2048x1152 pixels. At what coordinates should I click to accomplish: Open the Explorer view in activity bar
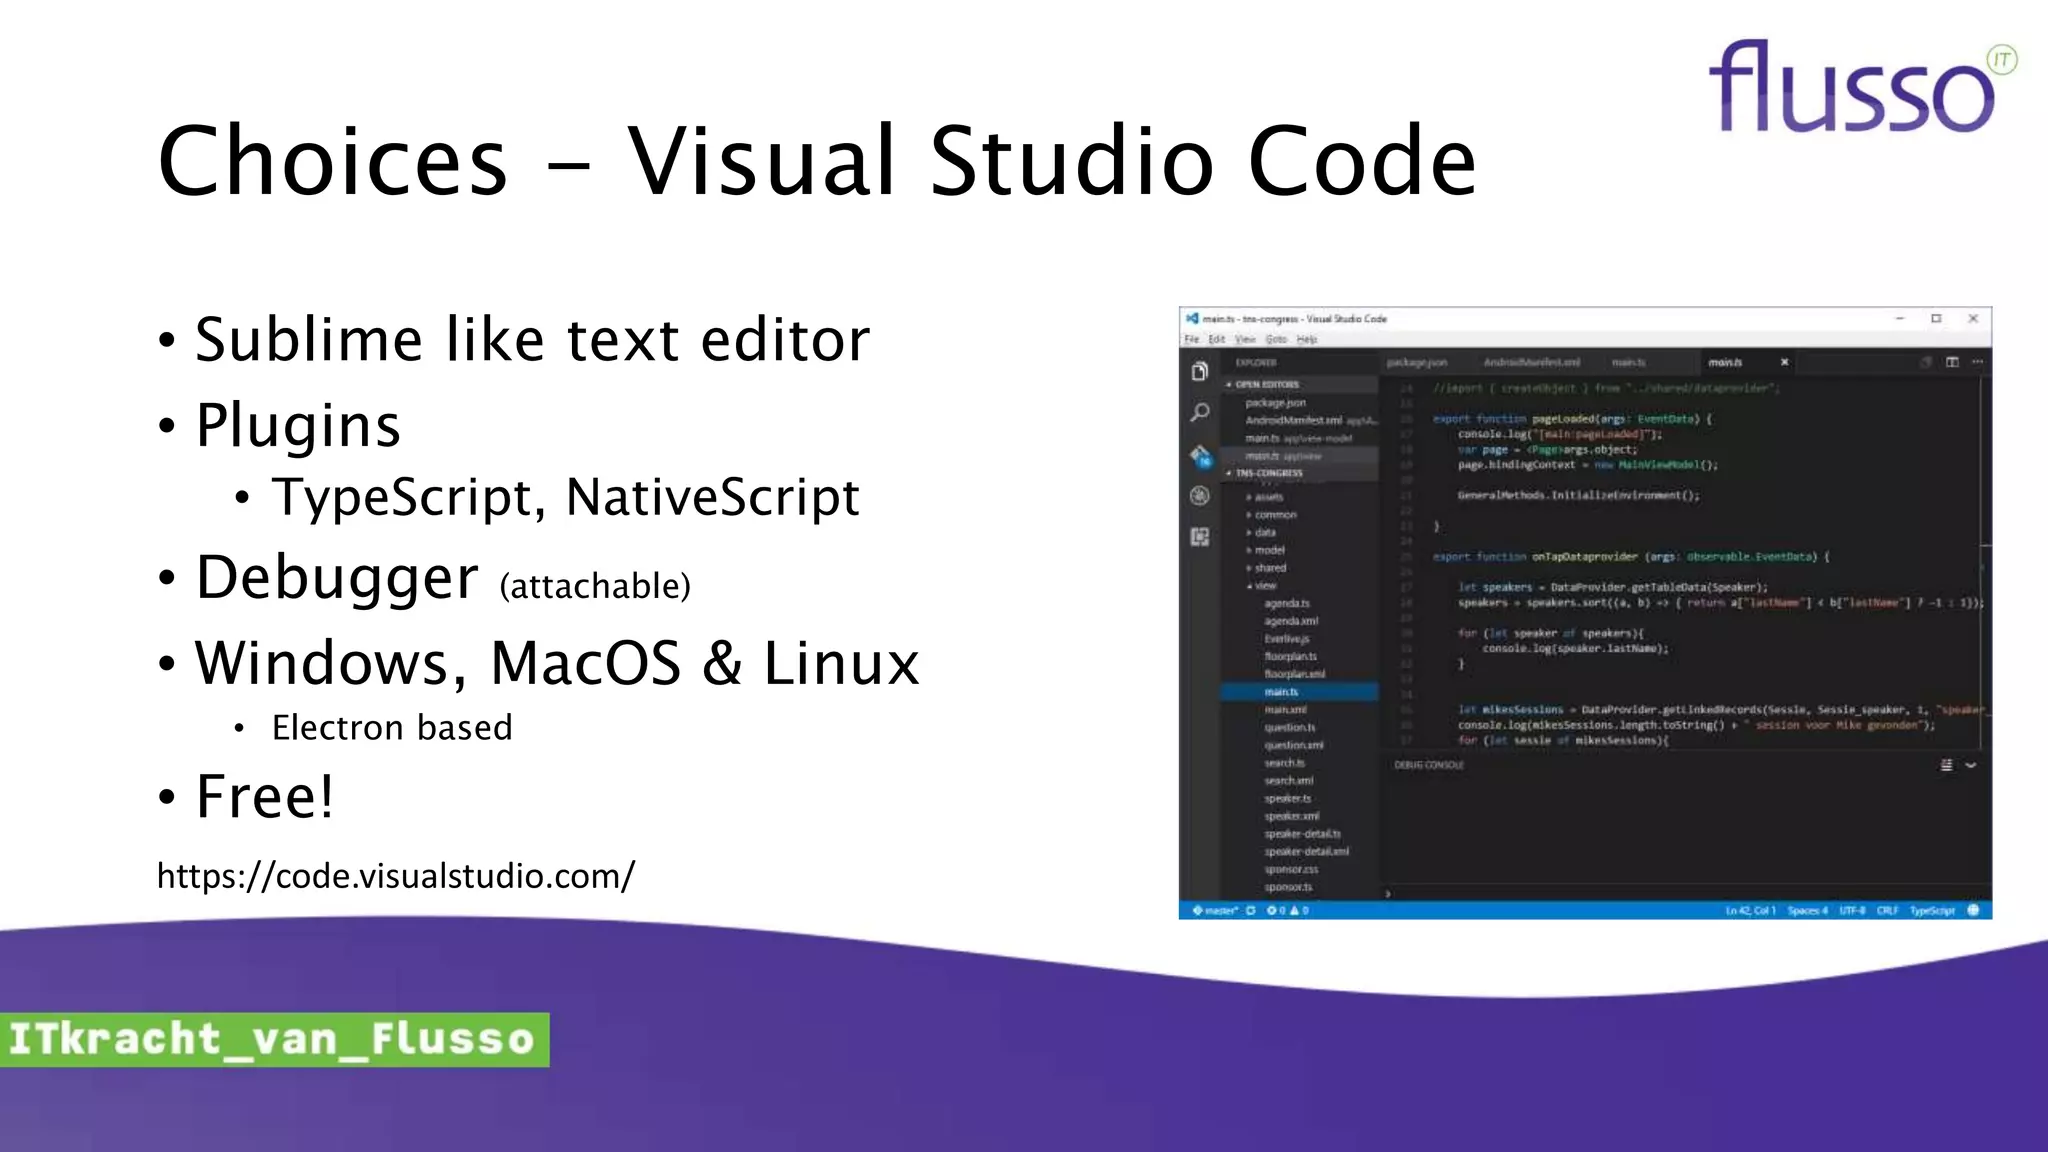pyautogui.click(x=1200, y=371)
